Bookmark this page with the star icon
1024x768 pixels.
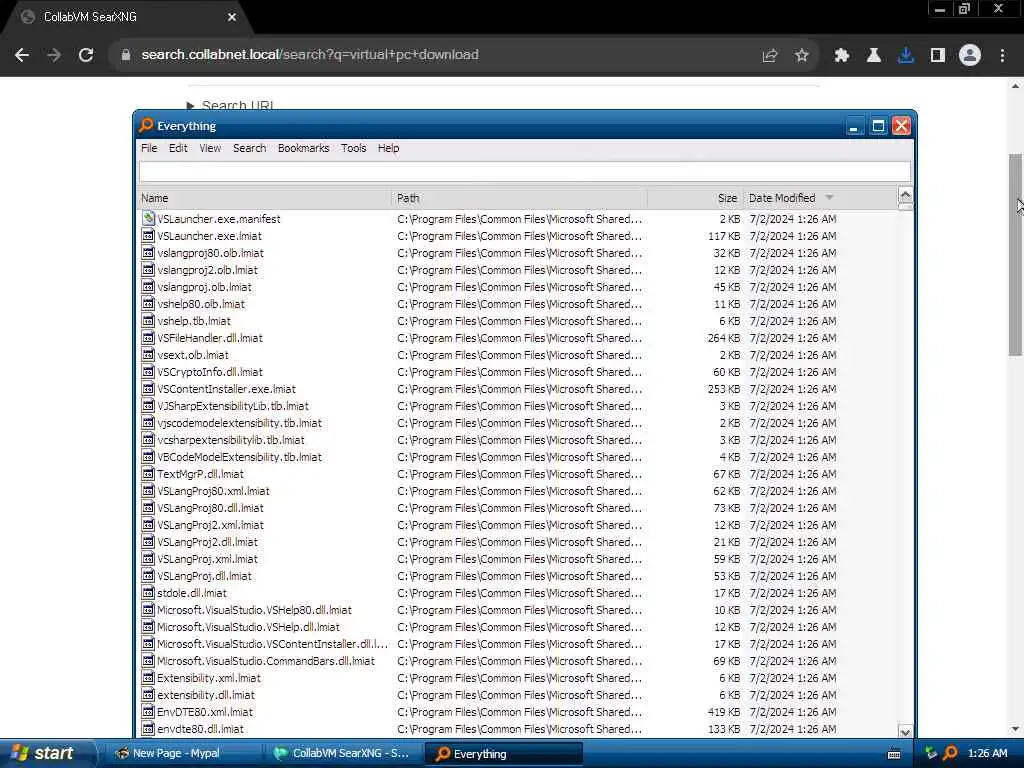pyautogui.click(x=802, y=56)
